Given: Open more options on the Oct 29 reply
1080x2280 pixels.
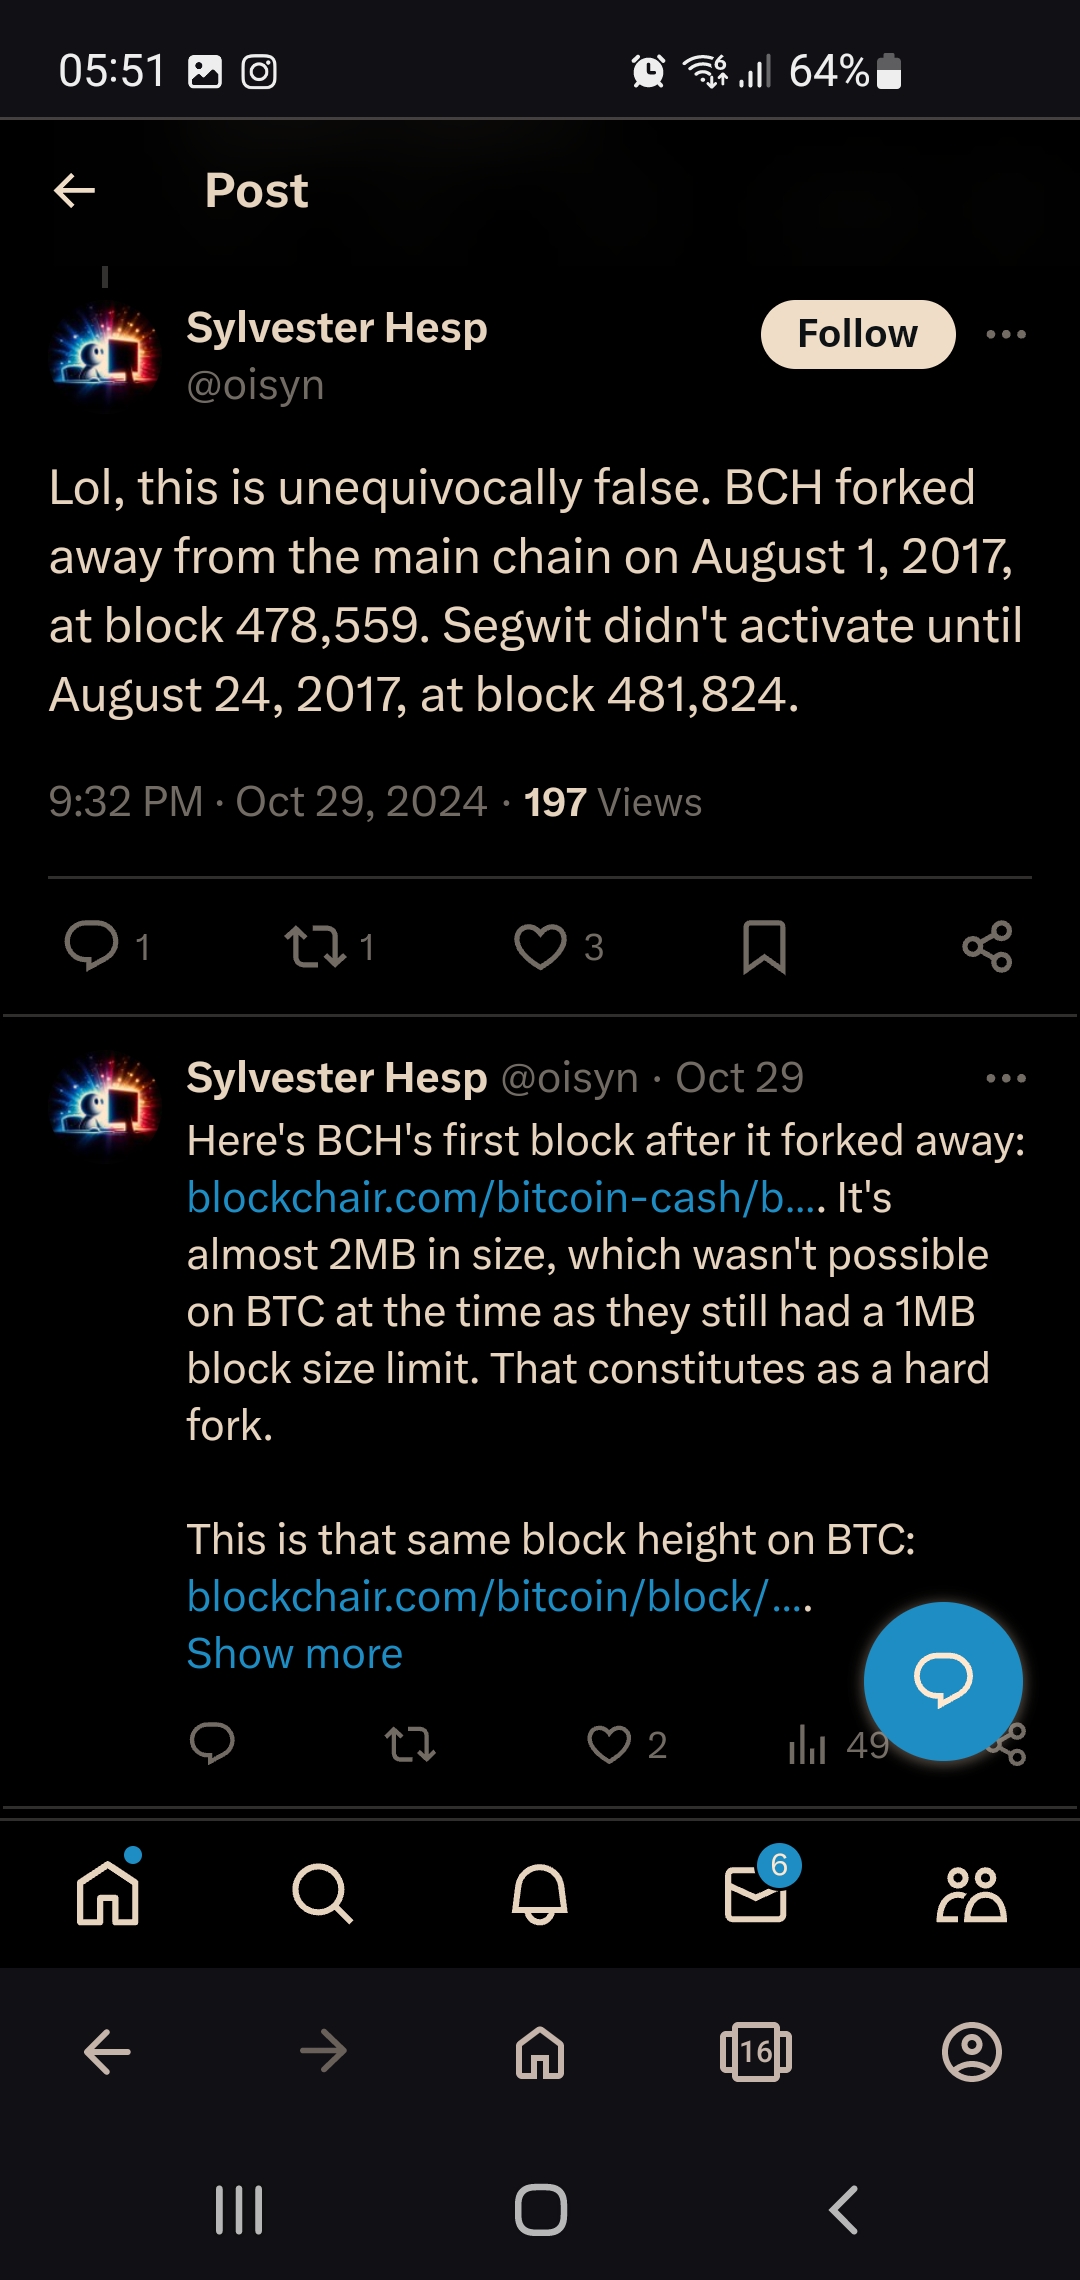Looking at the screenshot, I should (x=1006, y=1078).
